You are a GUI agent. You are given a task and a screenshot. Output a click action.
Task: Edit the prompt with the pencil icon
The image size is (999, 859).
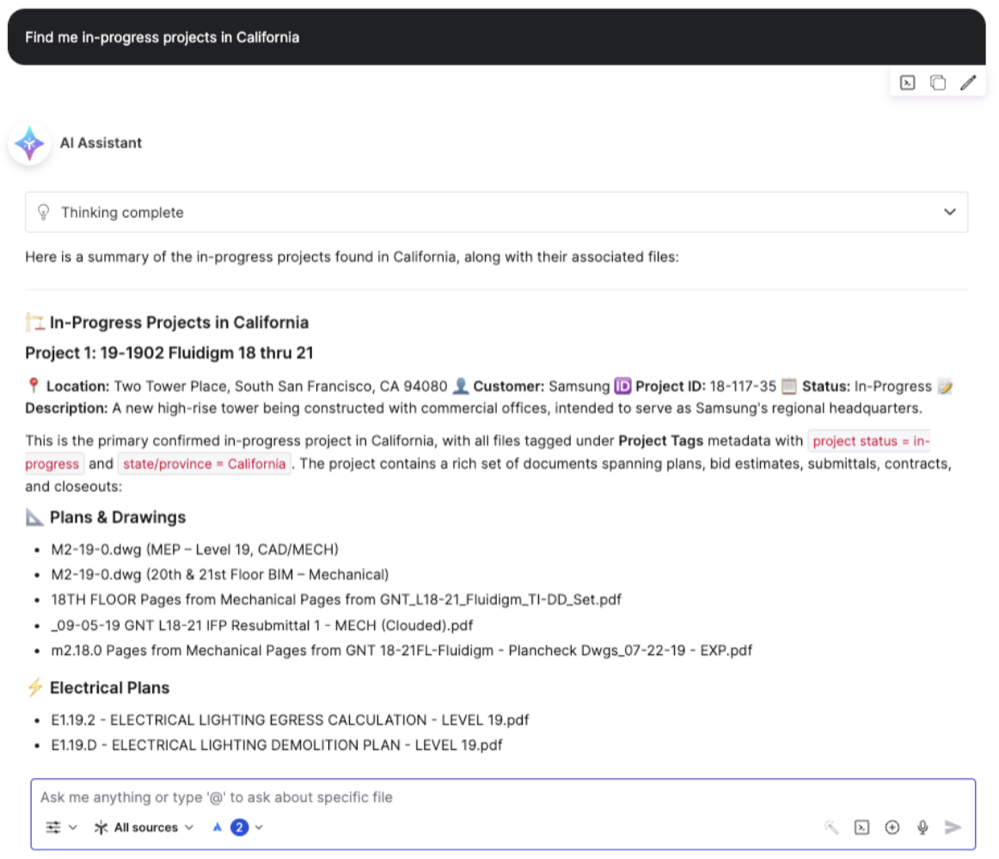coord(968,83)
